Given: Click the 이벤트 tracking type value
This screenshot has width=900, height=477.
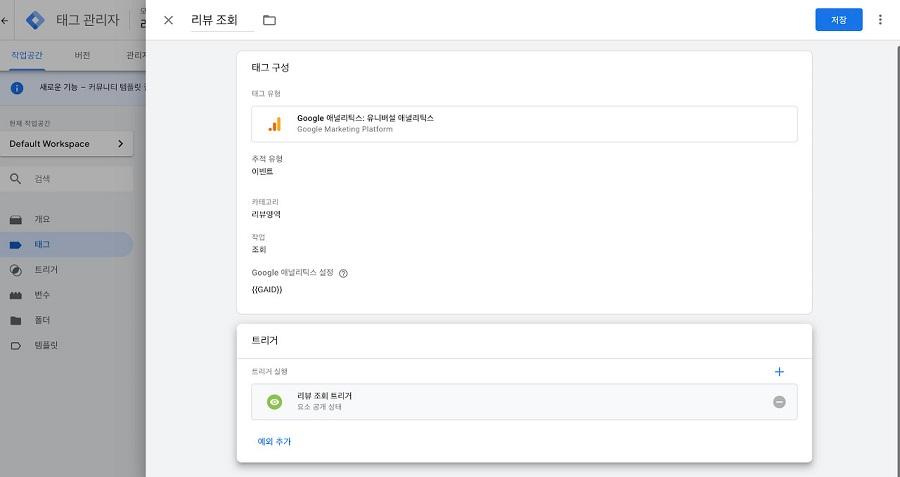Looking at the screenshot, I should click(262, 171).
